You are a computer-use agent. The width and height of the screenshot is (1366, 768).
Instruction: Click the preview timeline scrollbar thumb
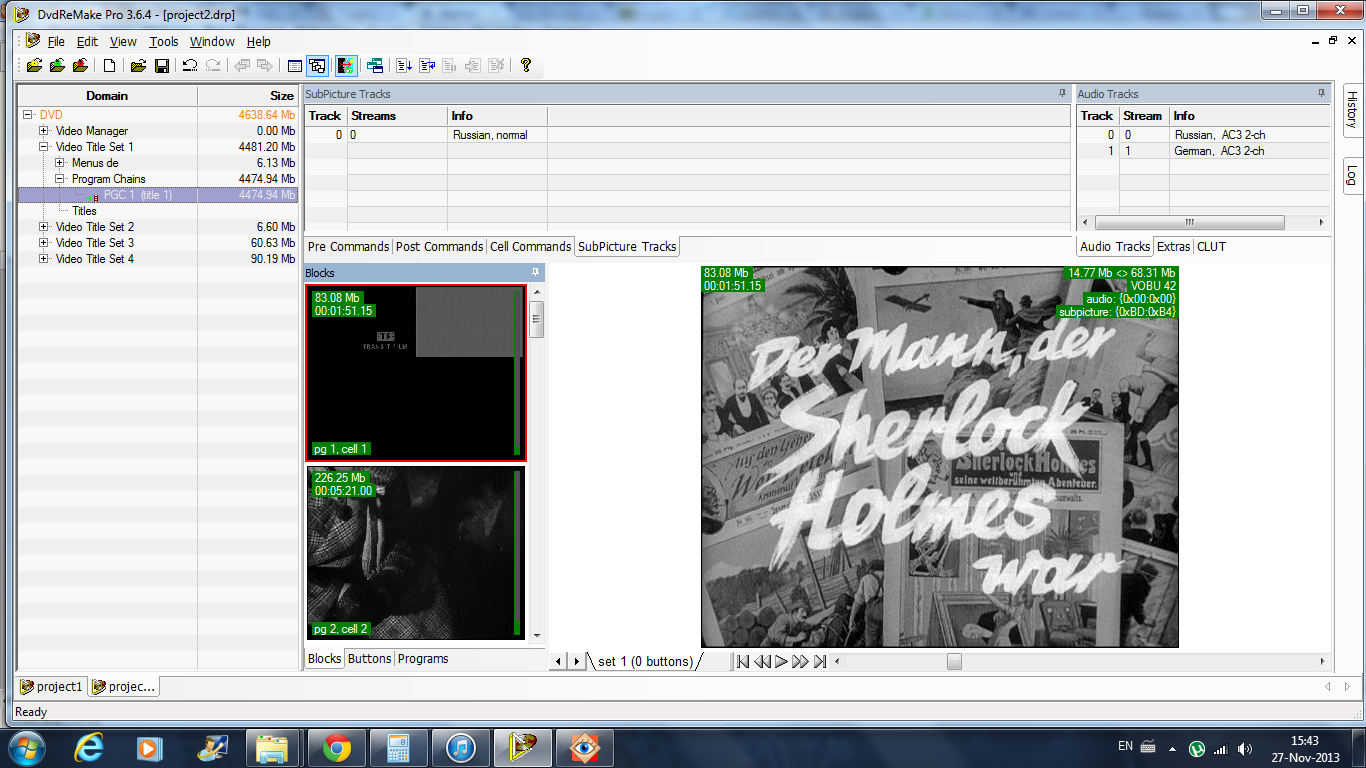pos(954,661)
